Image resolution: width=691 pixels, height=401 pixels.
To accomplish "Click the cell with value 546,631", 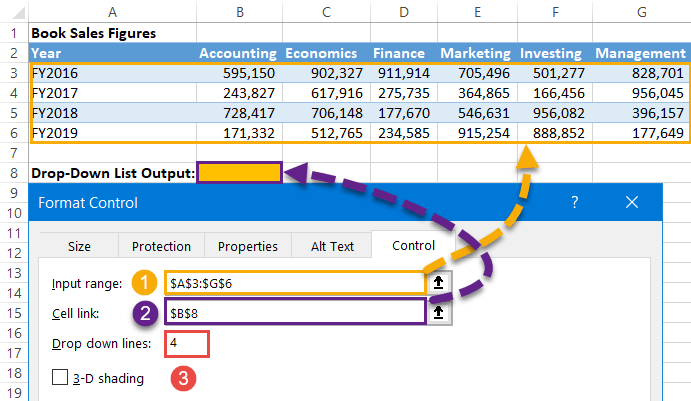I will pyautogui.click(x=477, y=113).
